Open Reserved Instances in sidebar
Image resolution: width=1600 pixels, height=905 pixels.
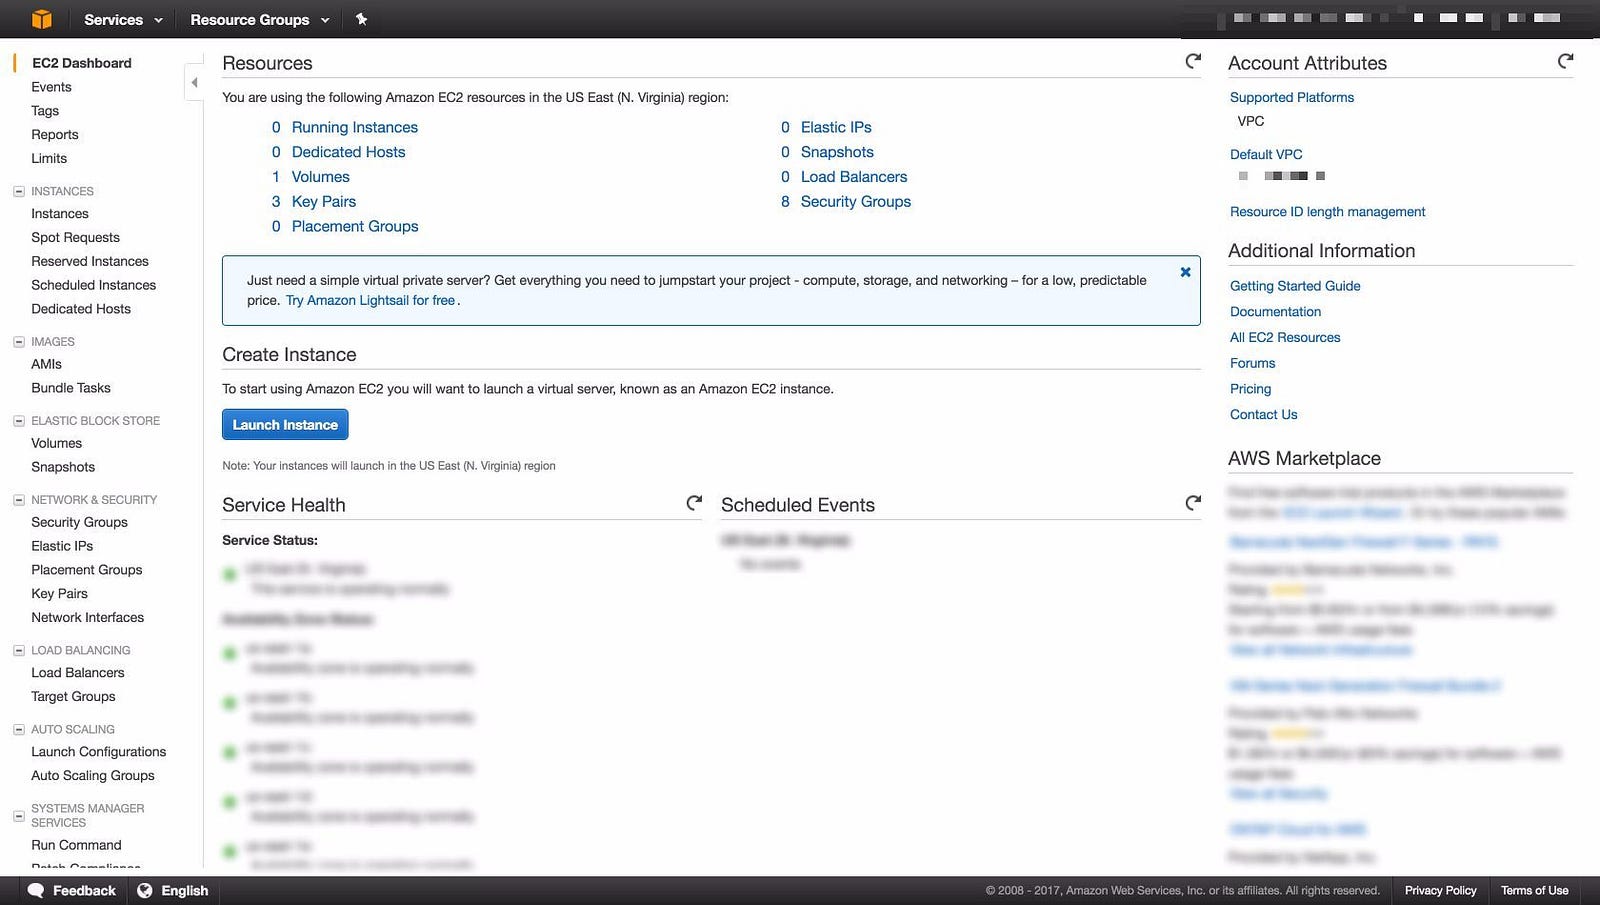coord(90,261)
